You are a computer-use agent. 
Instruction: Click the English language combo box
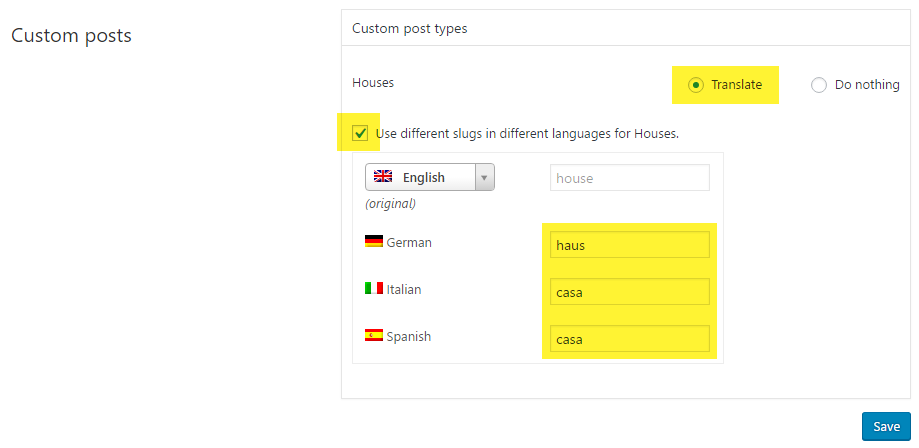(422, 178)
